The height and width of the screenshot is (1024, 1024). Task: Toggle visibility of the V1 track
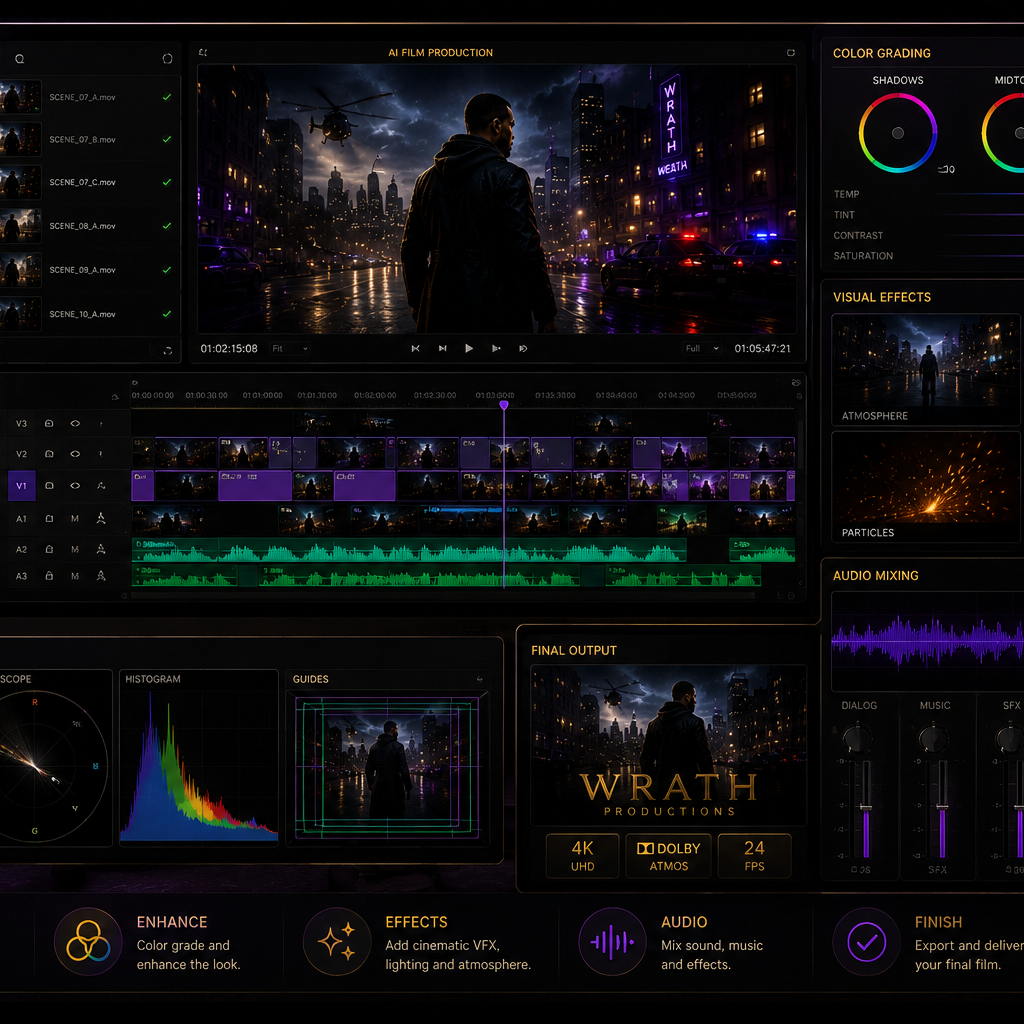point(75,486)
